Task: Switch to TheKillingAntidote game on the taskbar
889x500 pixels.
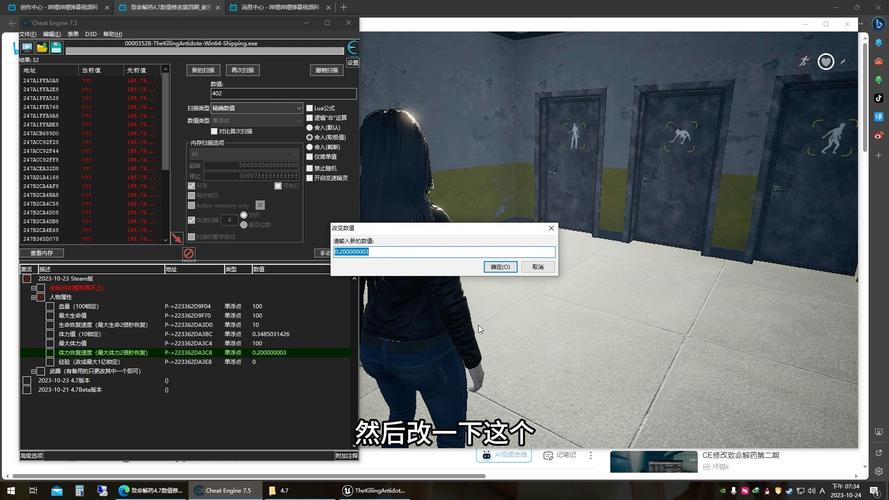Action: [374, 490]
